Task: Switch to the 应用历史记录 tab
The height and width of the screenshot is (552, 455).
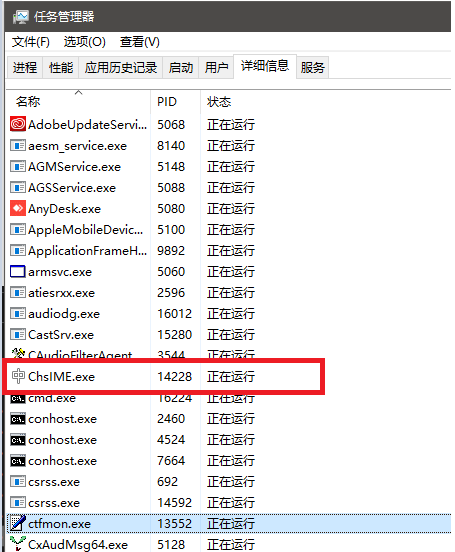Action: (x=121, y=67)
